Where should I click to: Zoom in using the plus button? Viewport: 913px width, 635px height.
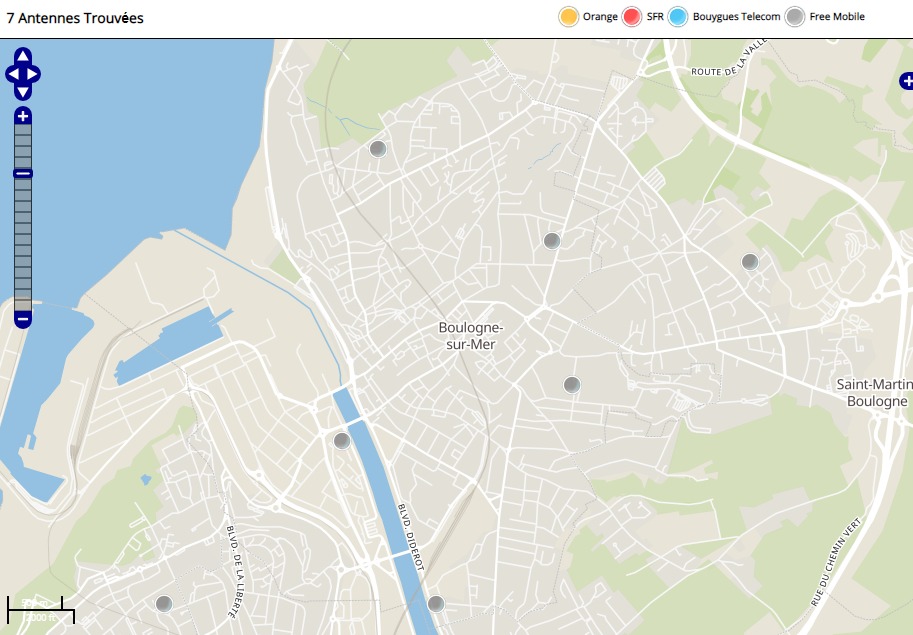(x=23, y=116)
